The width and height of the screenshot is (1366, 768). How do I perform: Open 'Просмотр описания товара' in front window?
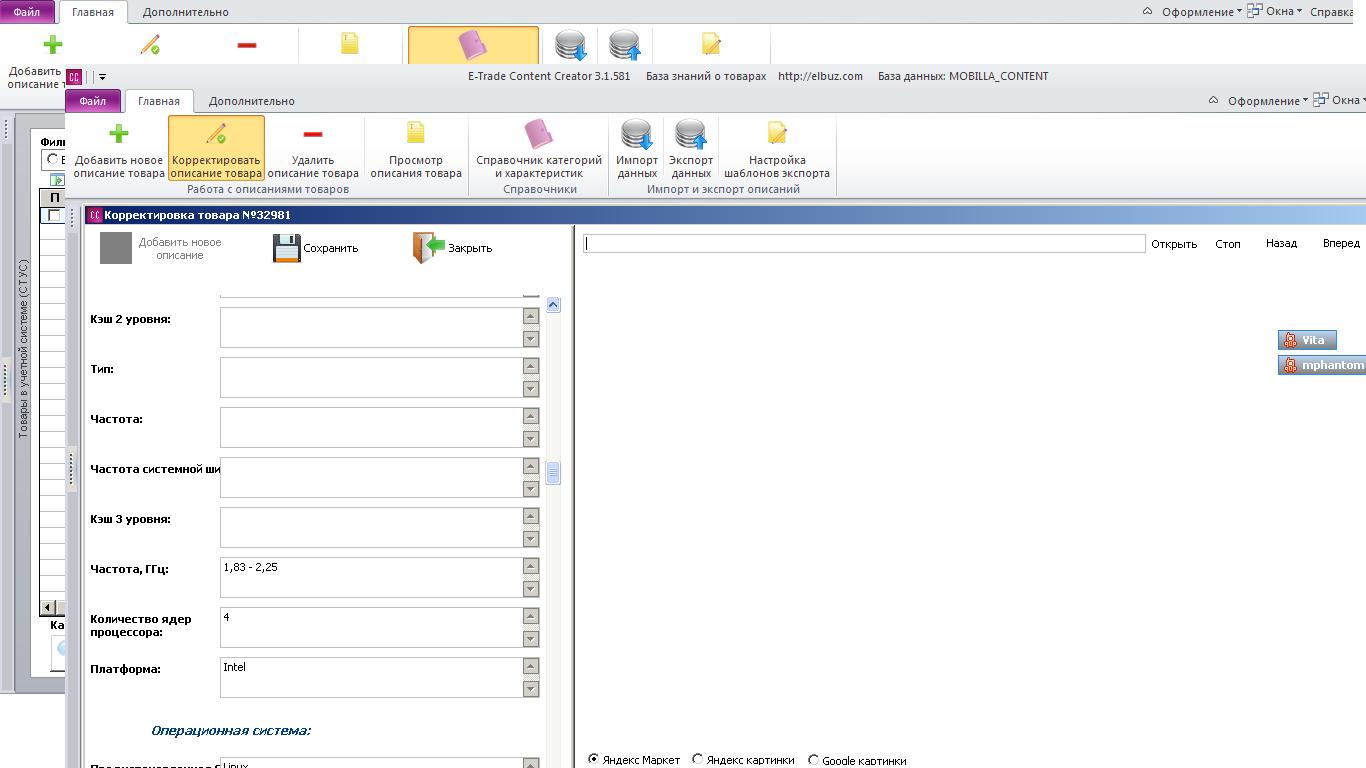[416, 149]
